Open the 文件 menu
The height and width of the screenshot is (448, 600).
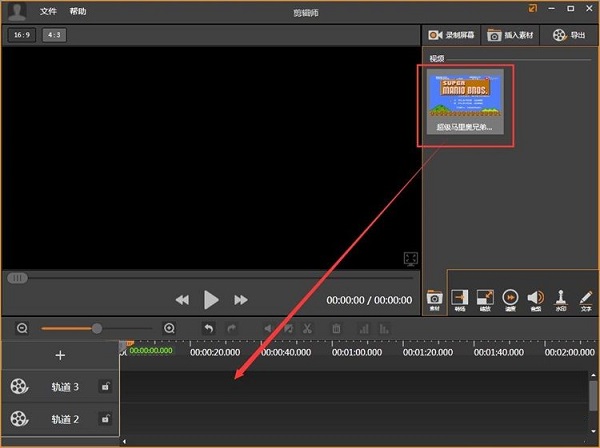[48, 11]
